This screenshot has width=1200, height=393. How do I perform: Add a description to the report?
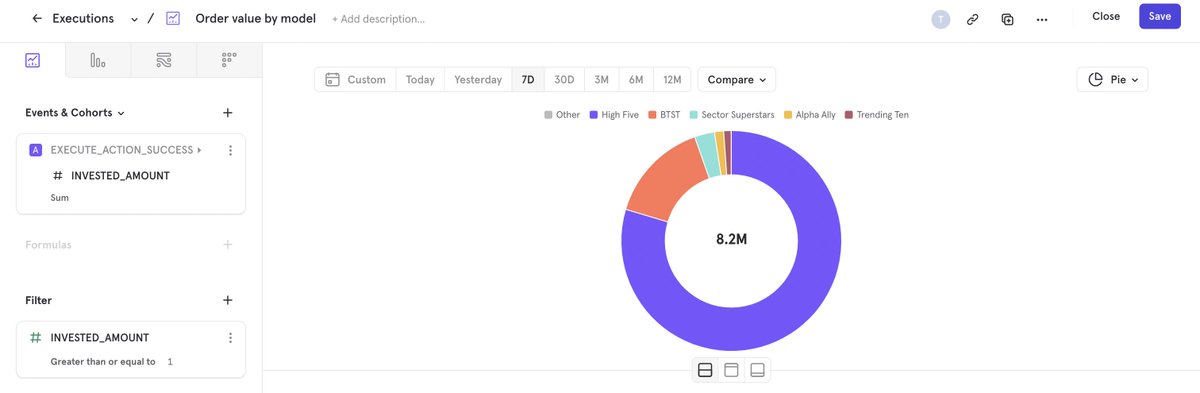(378, 19)
